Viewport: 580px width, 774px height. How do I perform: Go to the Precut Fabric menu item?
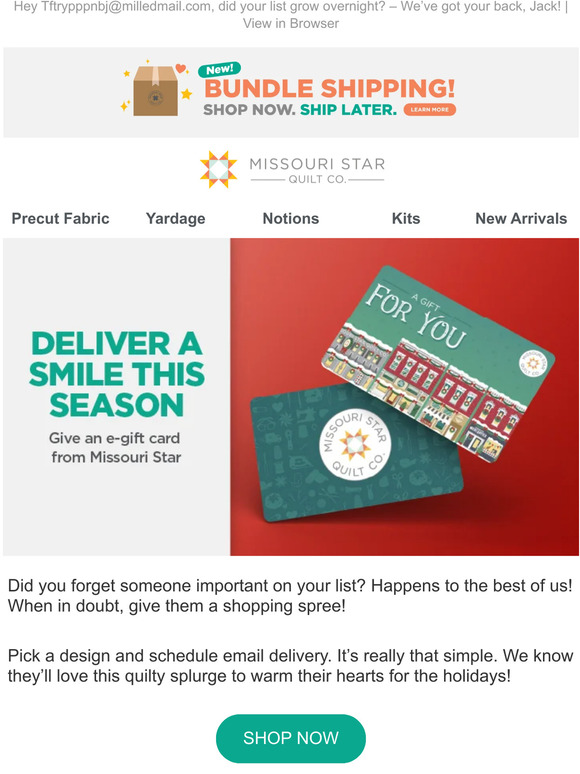60,218
